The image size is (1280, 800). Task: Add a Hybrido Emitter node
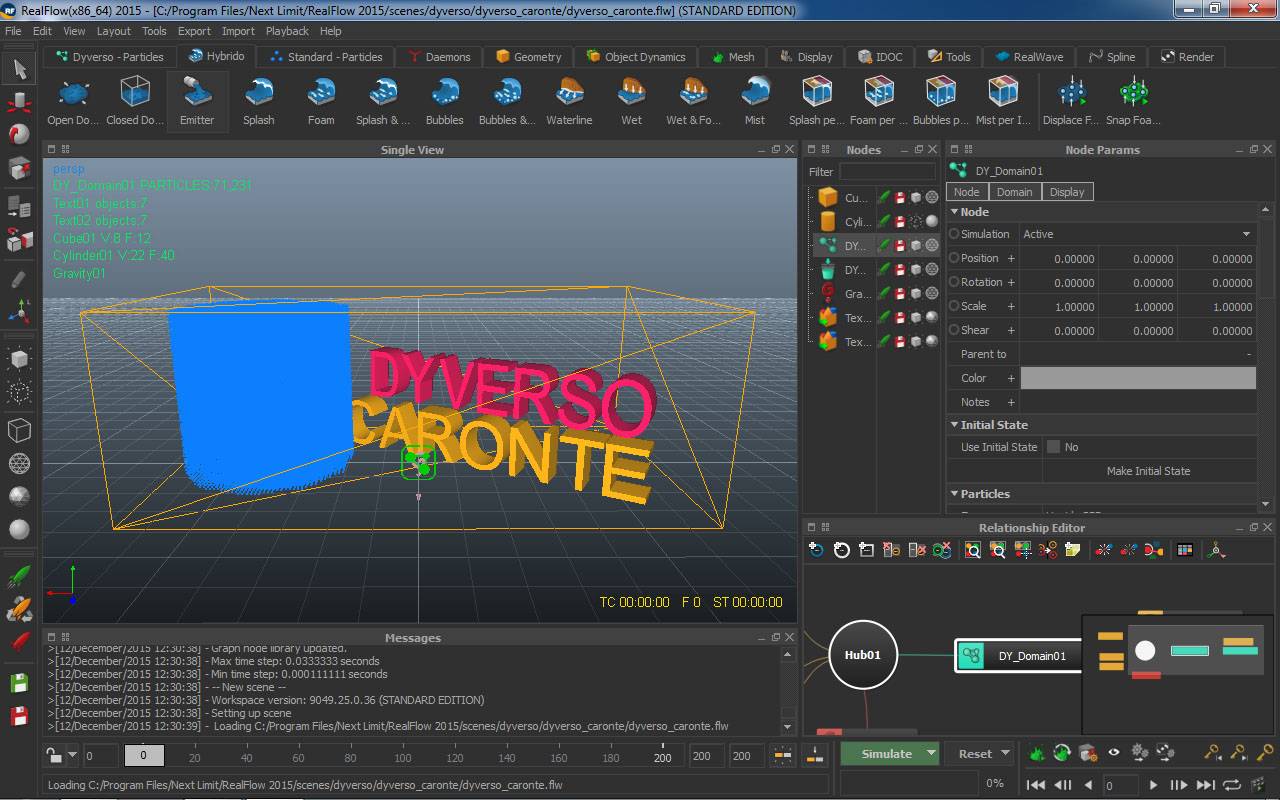(197, 101)
